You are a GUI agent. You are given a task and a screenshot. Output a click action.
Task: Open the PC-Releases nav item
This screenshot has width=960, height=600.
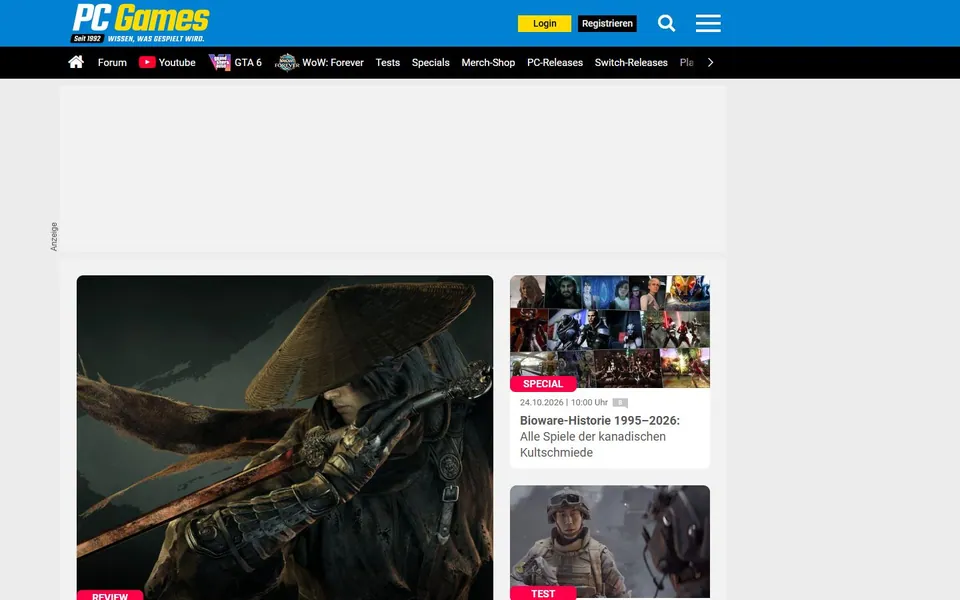point(555,62)
